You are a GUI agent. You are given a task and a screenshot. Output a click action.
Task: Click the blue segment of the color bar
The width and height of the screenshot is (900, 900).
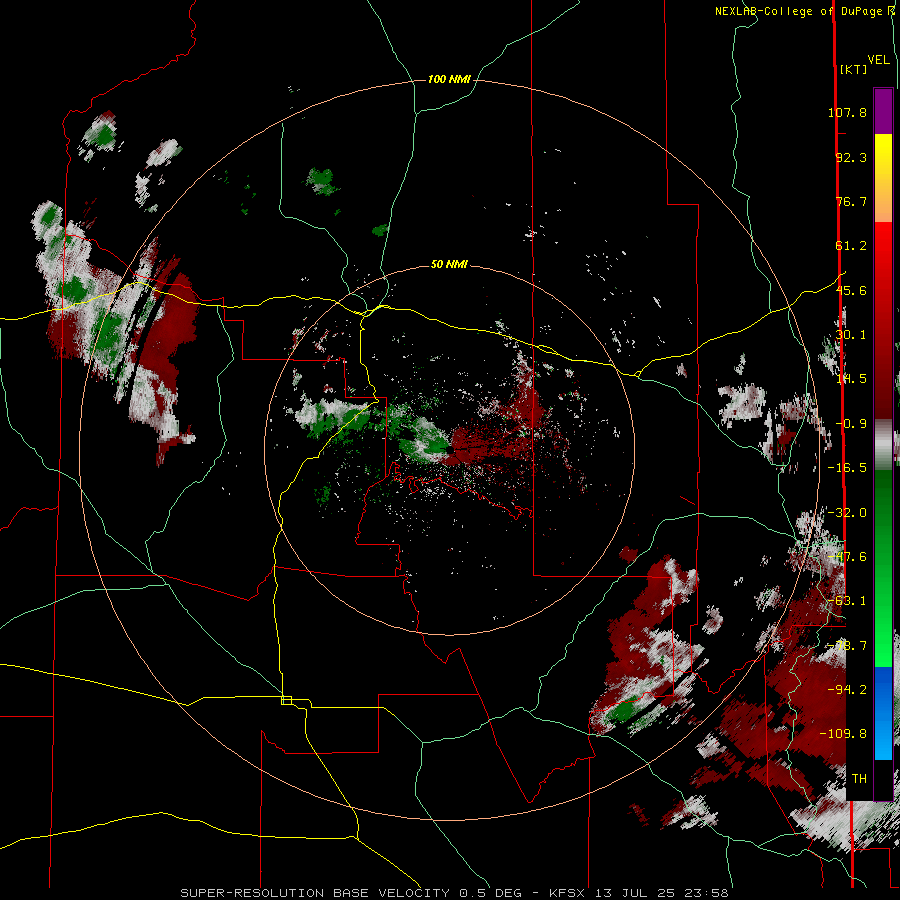(x=883, y=713)
